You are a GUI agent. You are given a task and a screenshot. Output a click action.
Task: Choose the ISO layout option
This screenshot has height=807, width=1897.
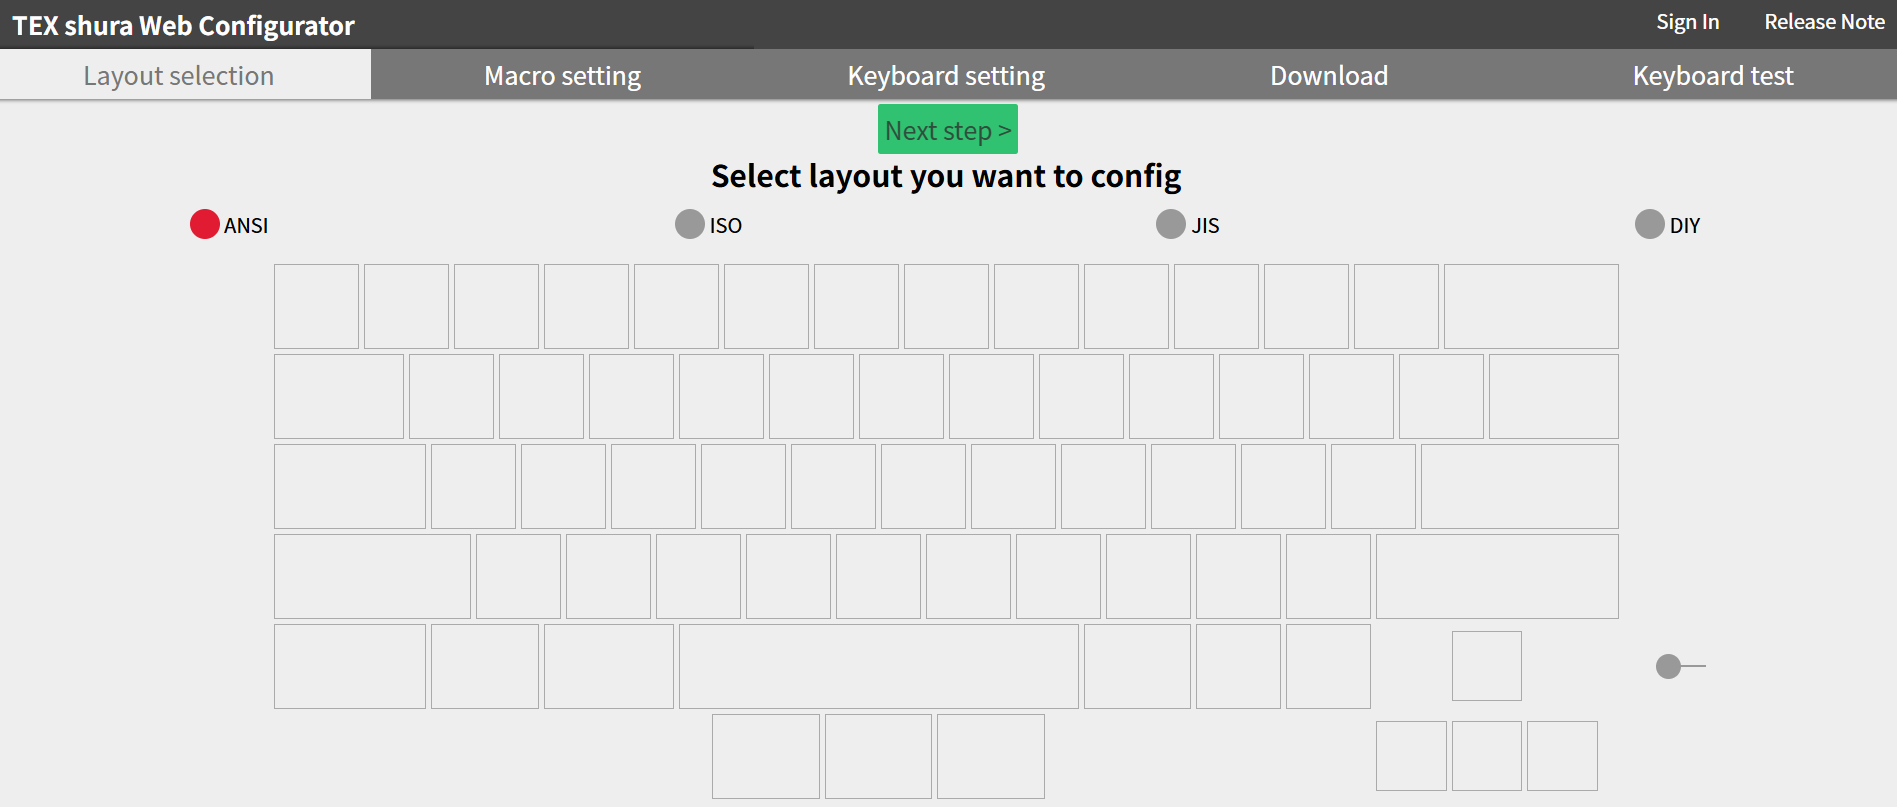(690, 224)
